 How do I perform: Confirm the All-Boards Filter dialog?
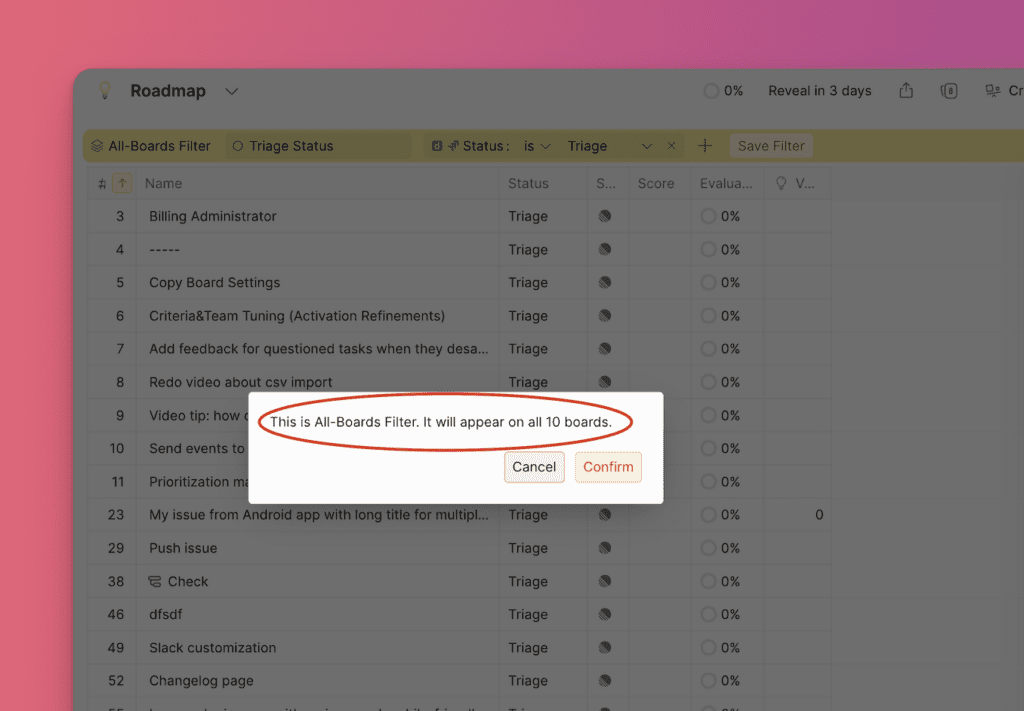pos(608,467)
